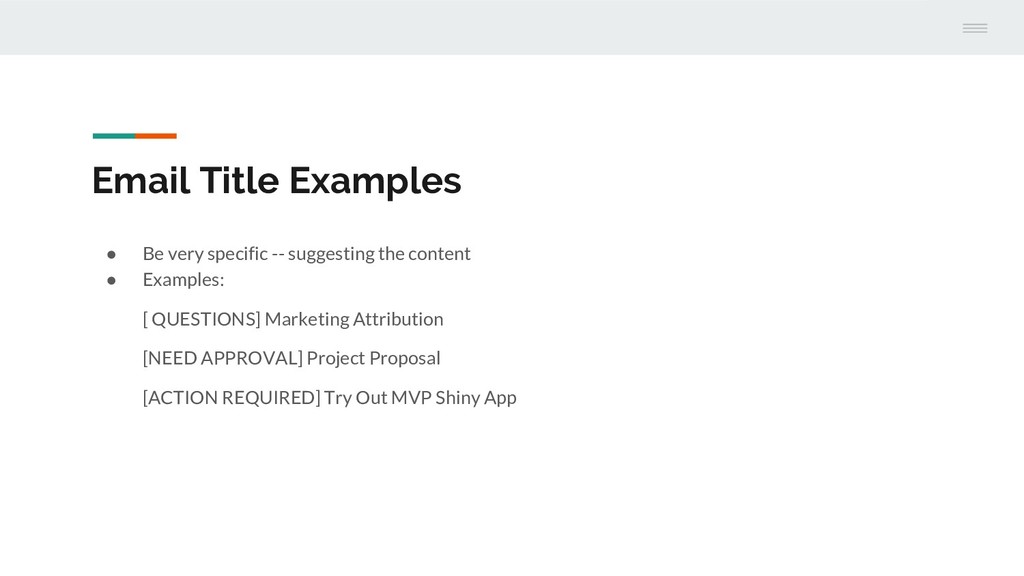Click the word 'Email' in the title
1024x576 pixels.
141,180
